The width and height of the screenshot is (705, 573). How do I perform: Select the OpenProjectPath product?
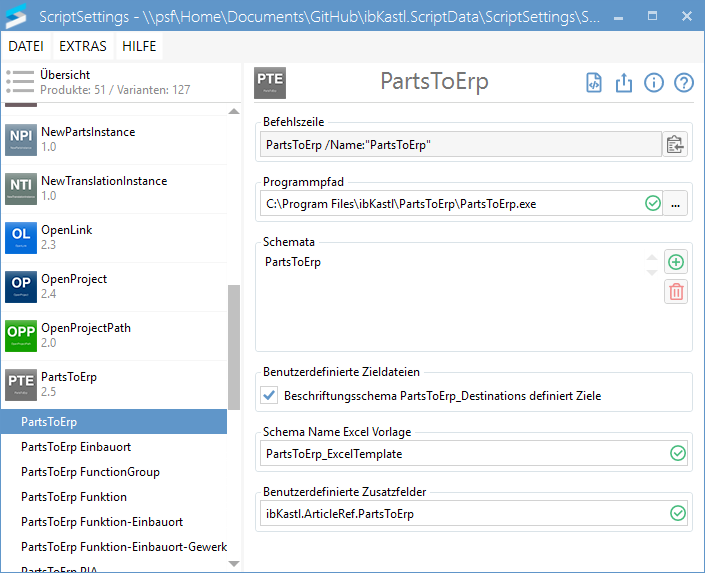pos(85,335)
